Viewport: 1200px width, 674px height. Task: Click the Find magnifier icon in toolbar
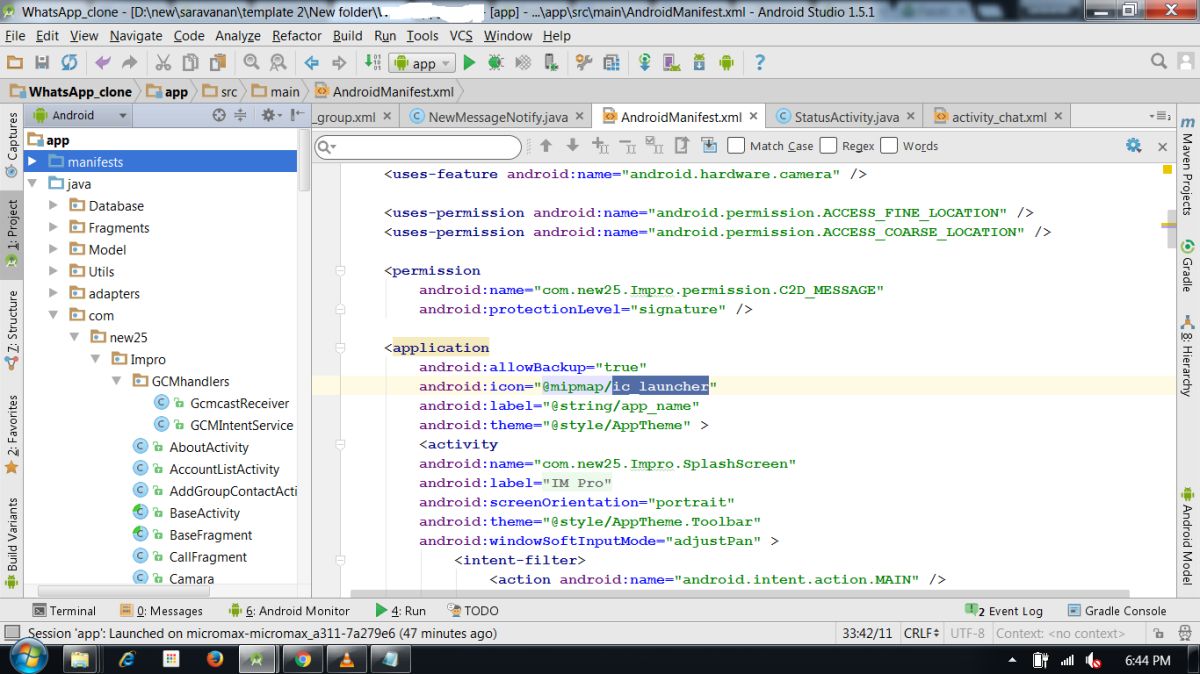click(251, 62)
